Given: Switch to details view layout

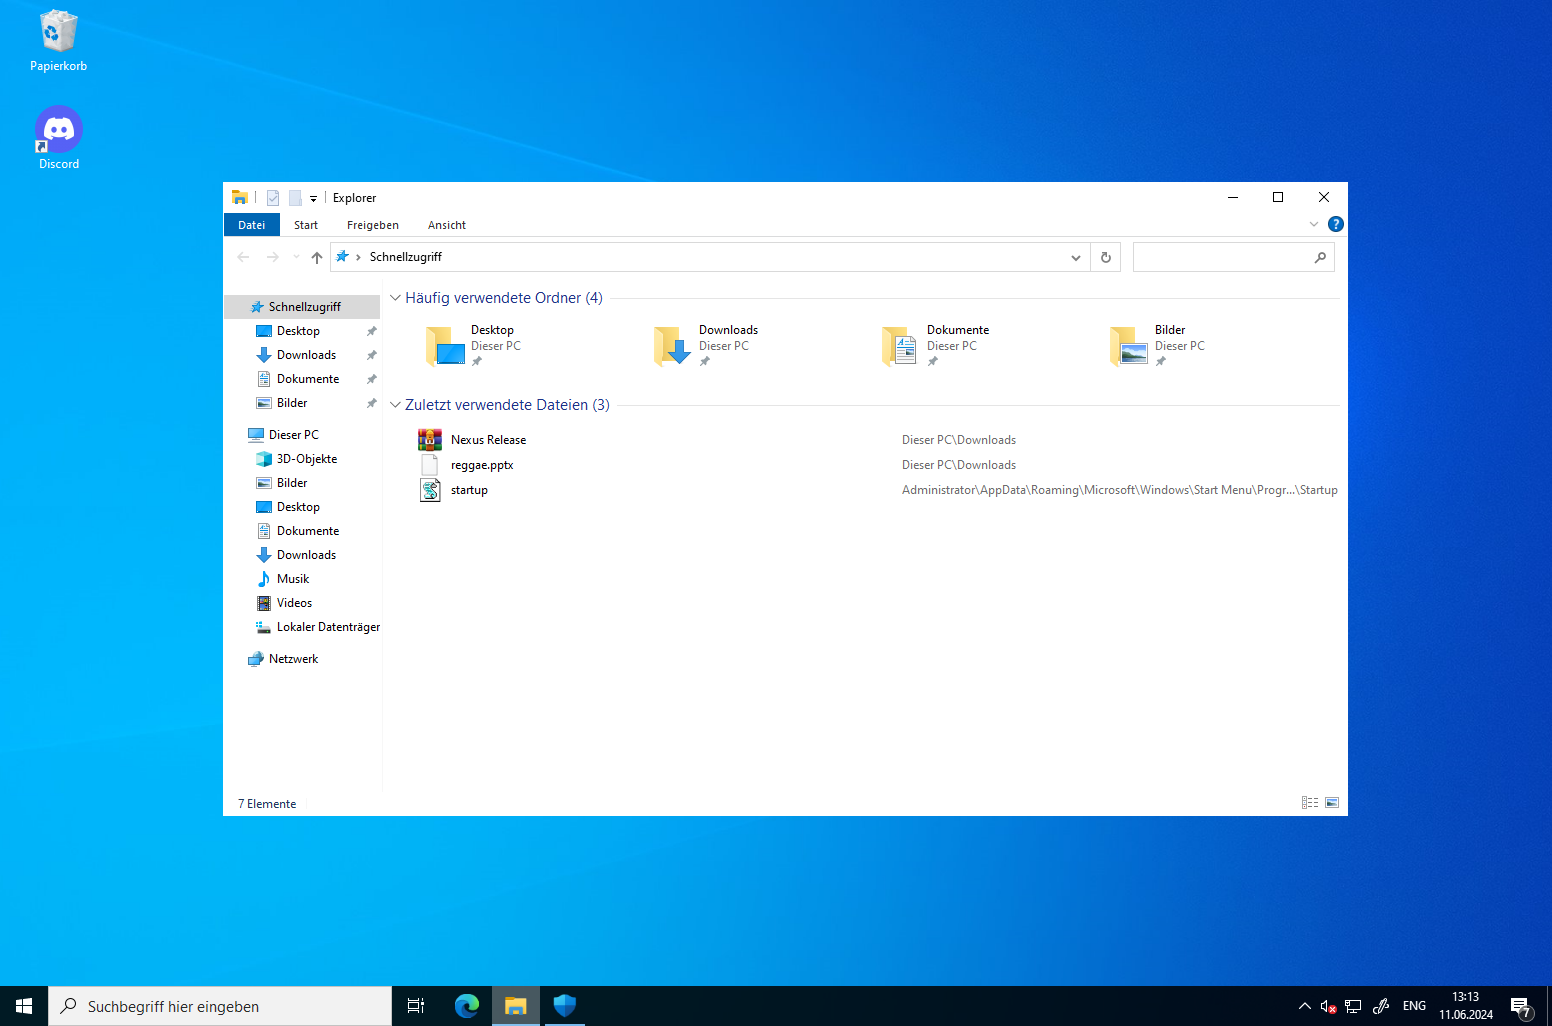Looking at the screenshot, I should pyautogui.click(x=1310, y=803).
